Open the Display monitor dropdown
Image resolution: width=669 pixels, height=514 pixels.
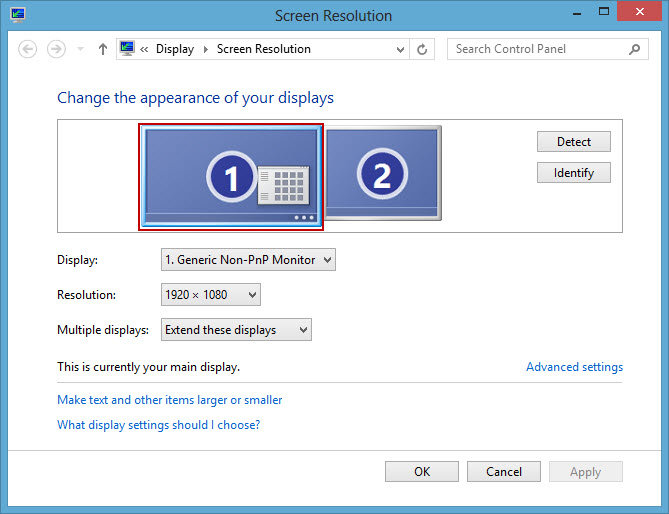[x=248, y=260]
